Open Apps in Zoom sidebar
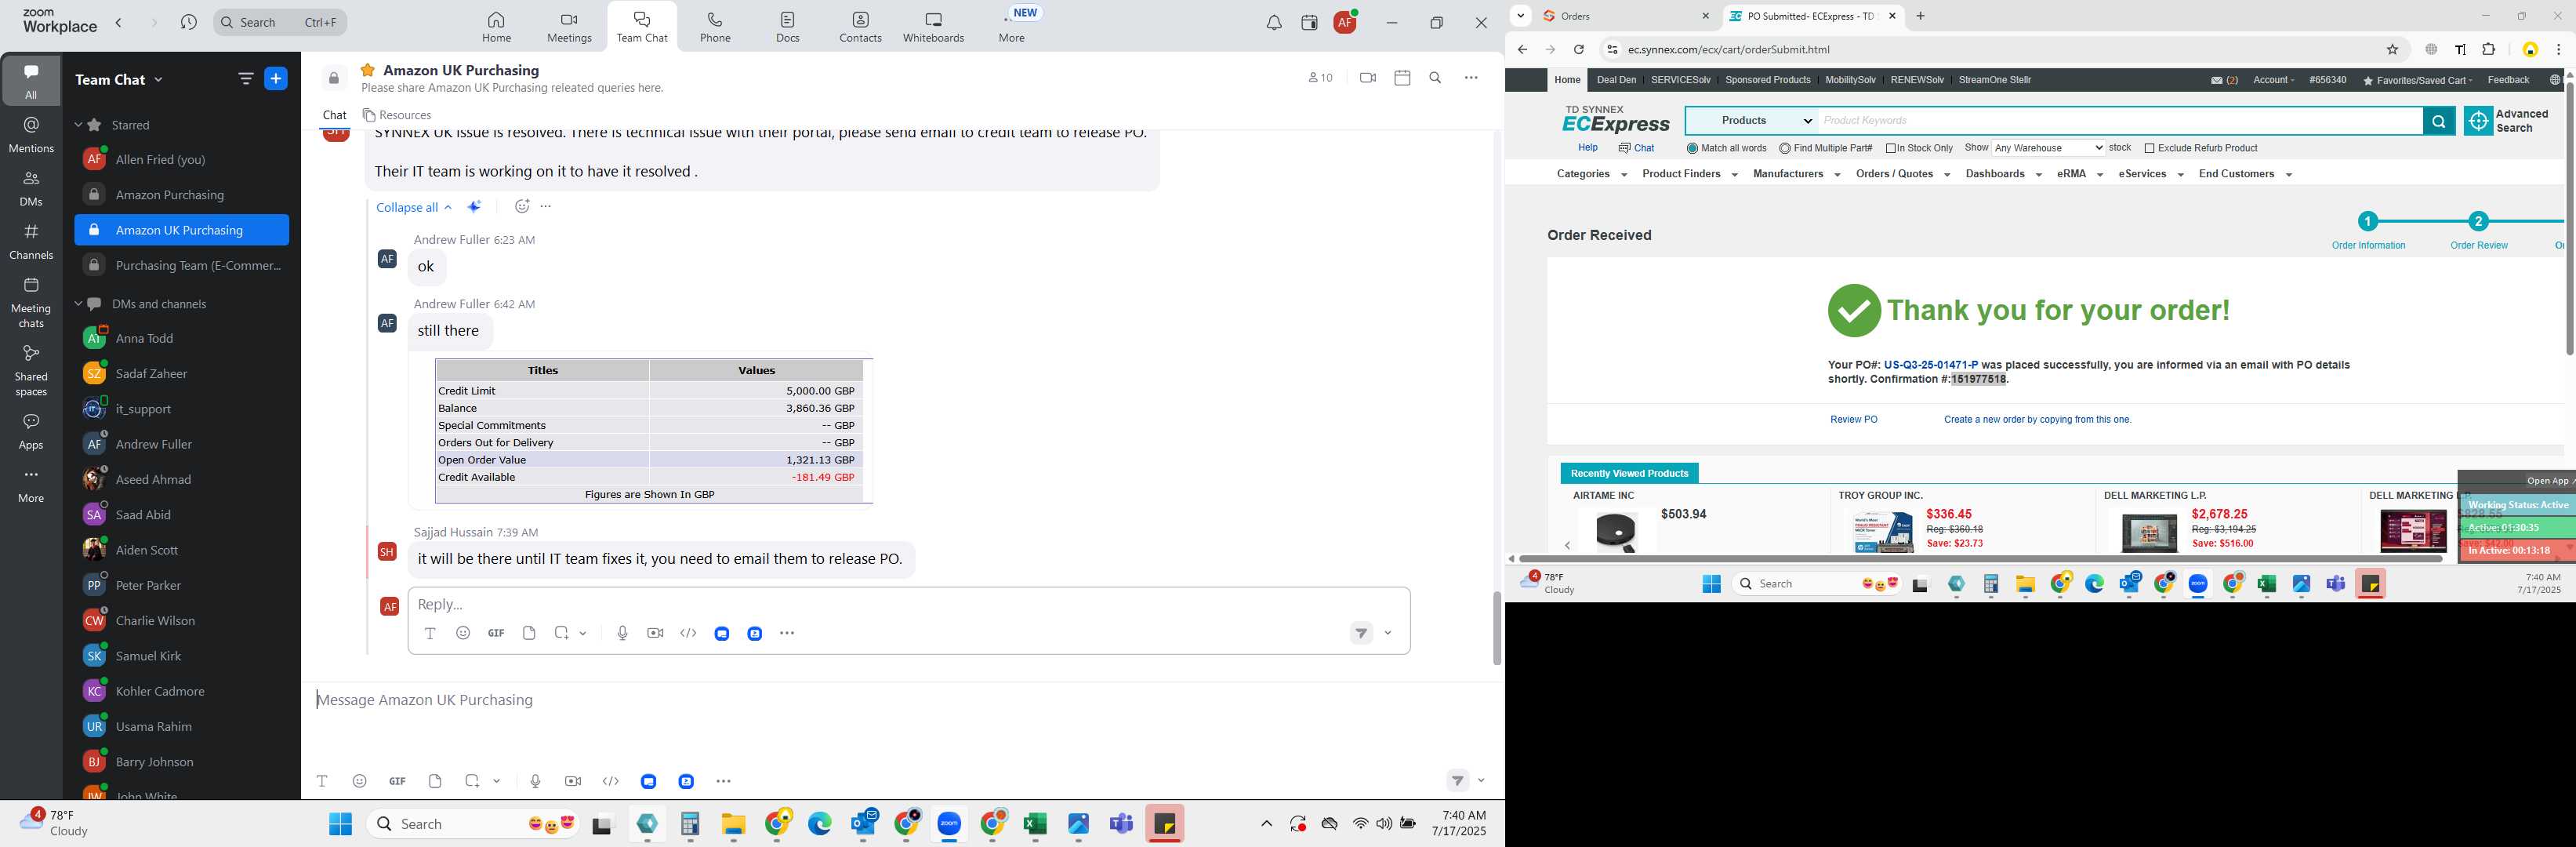The width and height of the screenshot is (2576, 847). tap(31, 431)
